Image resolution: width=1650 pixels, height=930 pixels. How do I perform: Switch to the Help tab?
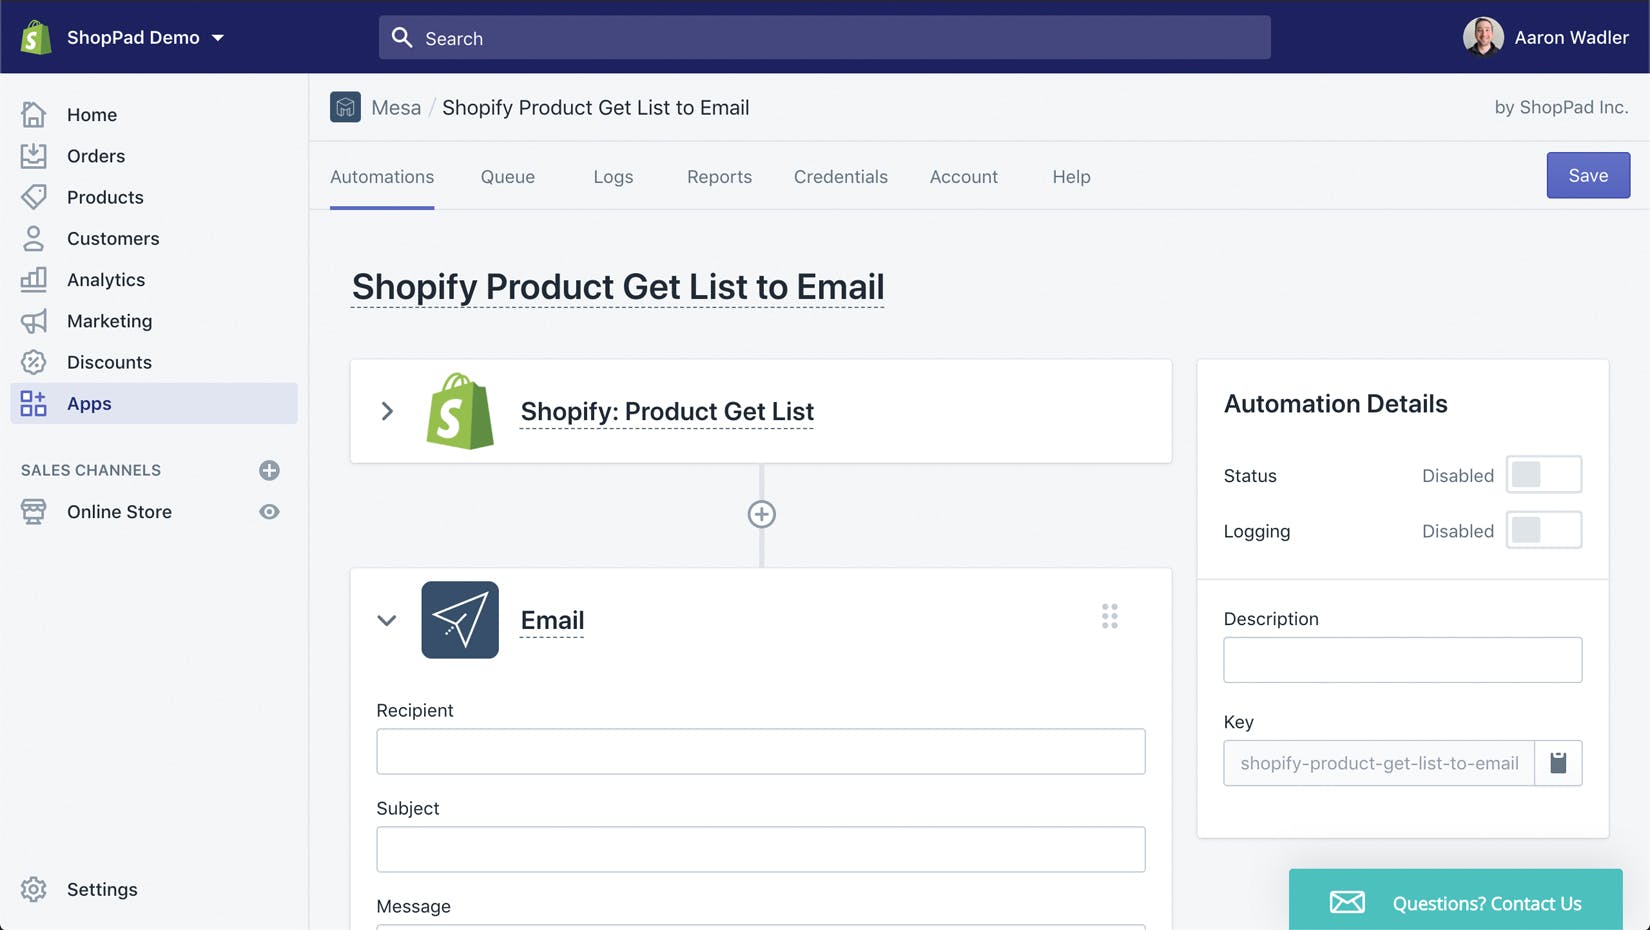[1071, 176]
